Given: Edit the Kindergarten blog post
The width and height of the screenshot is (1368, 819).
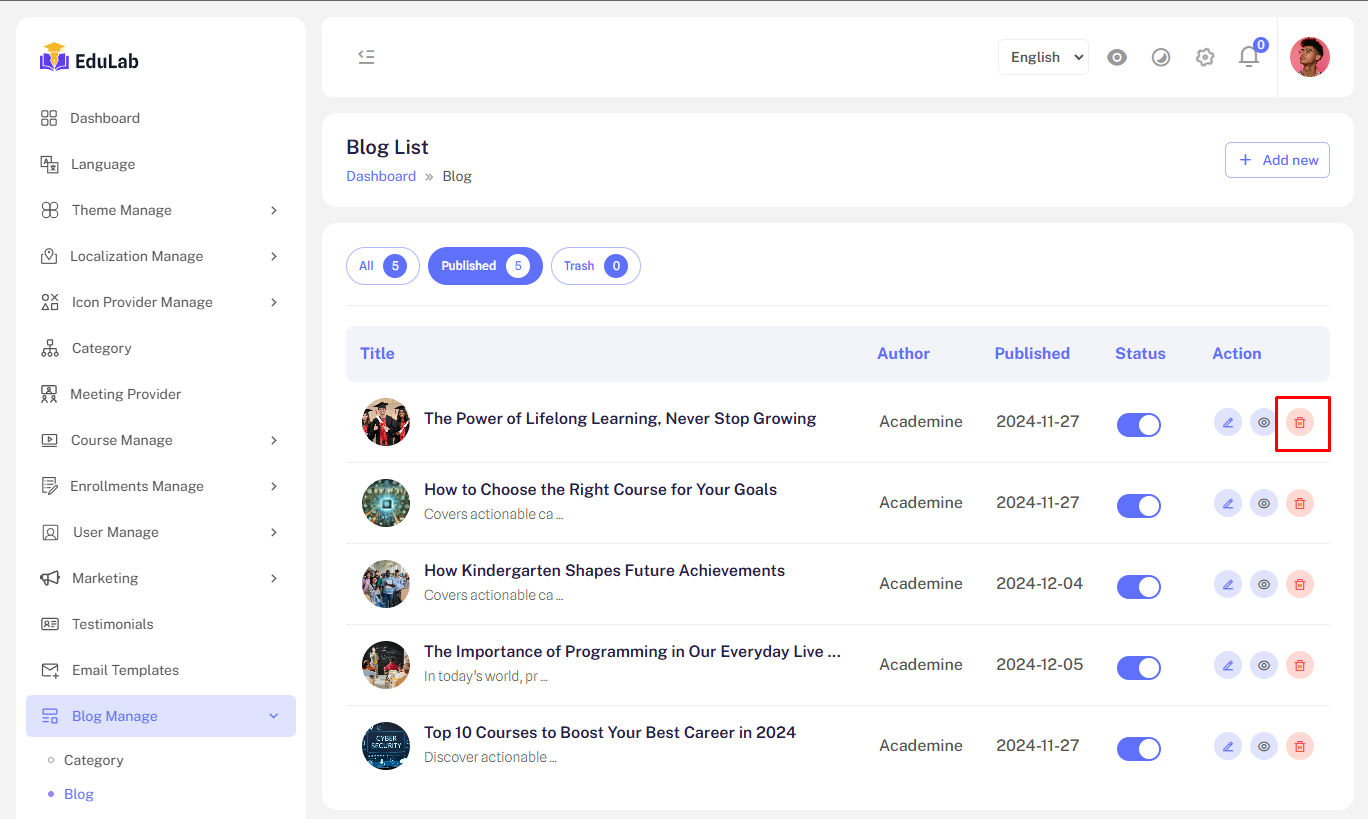Looking at the screenshot, I should pos(1228,584).
